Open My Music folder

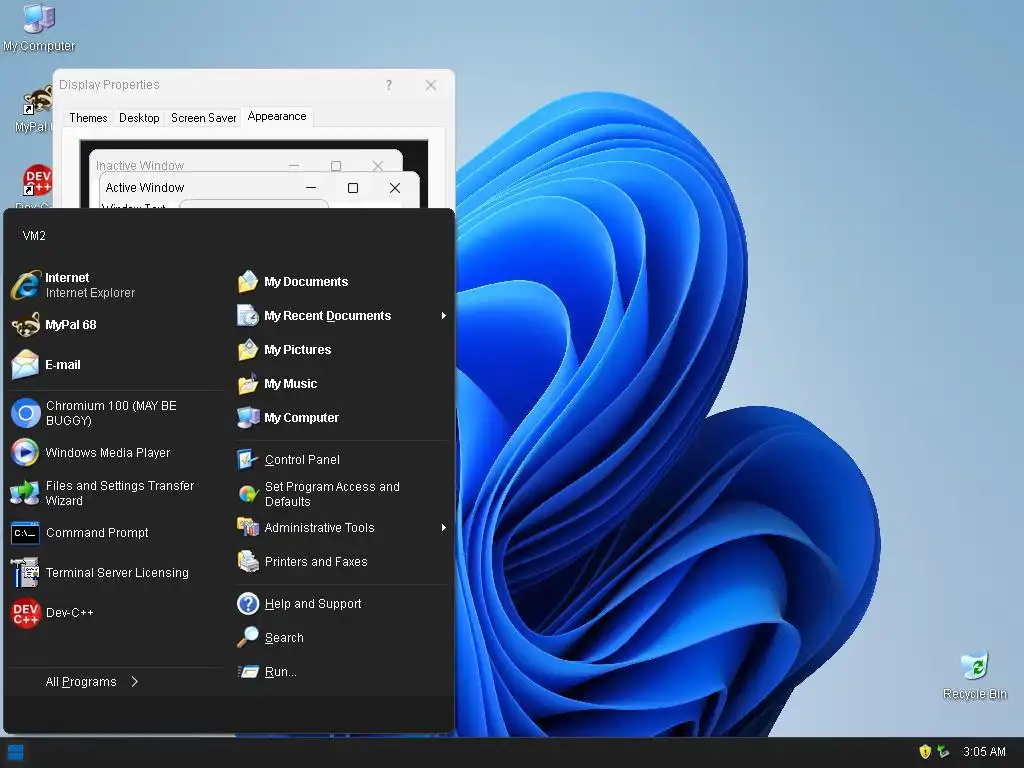coord(342,383)
